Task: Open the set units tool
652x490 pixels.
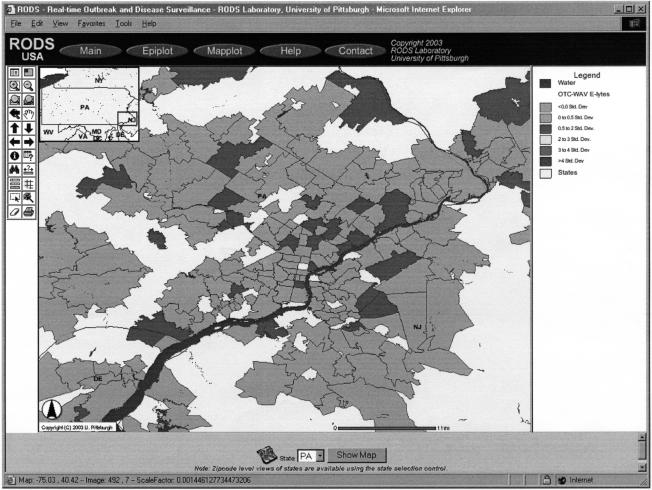Action: coord(15,184)
